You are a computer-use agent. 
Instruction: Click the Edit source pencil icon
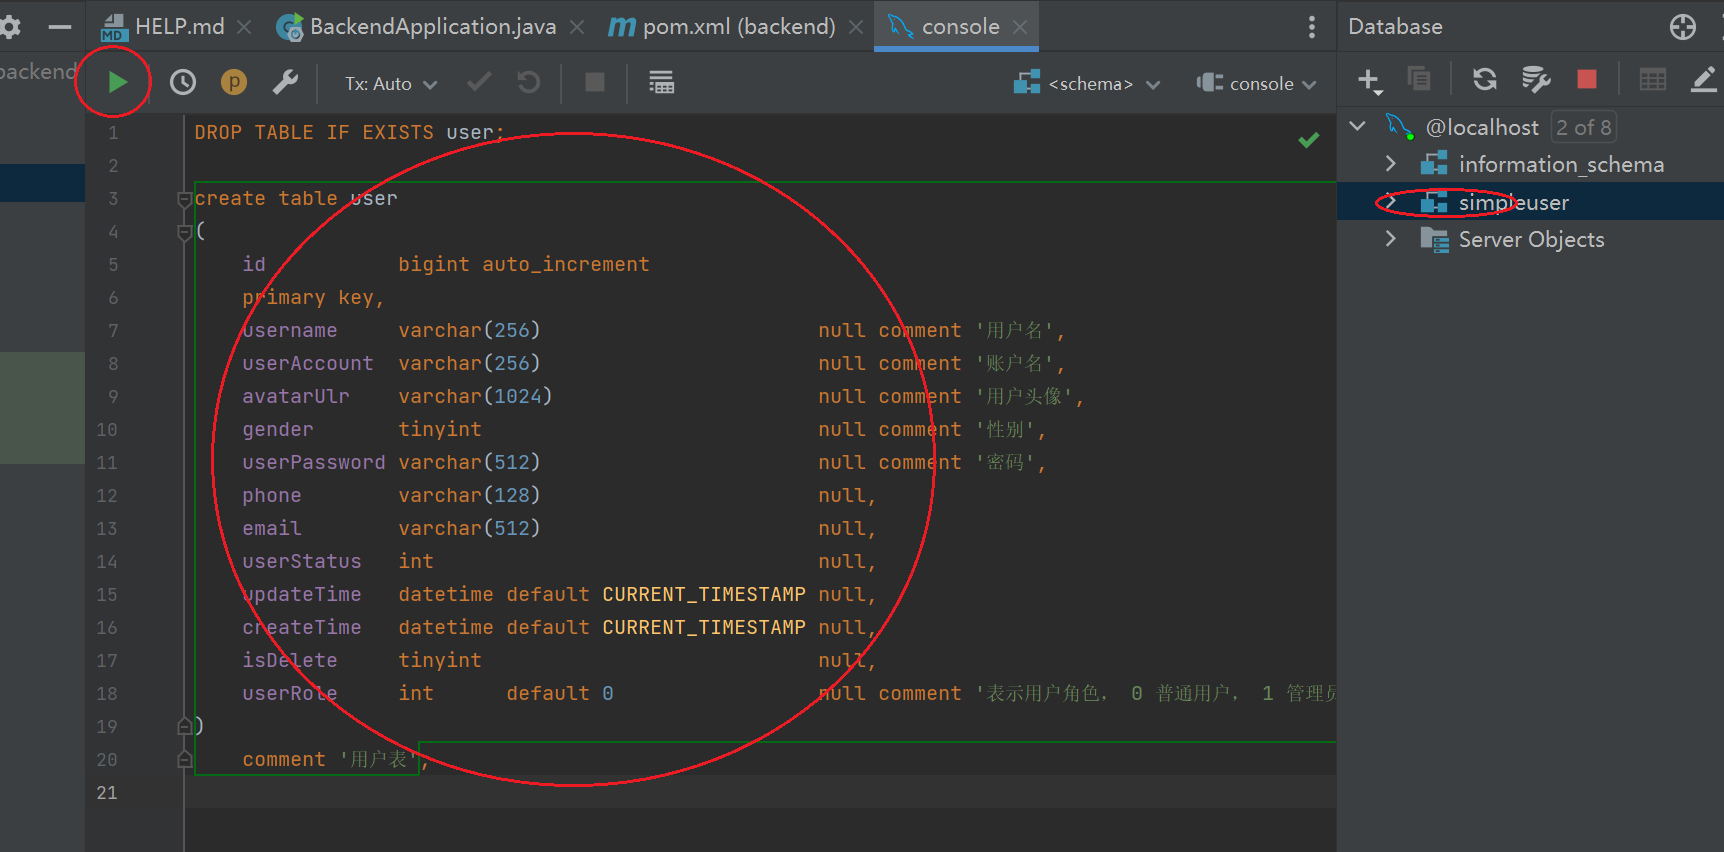(1703, 79)
